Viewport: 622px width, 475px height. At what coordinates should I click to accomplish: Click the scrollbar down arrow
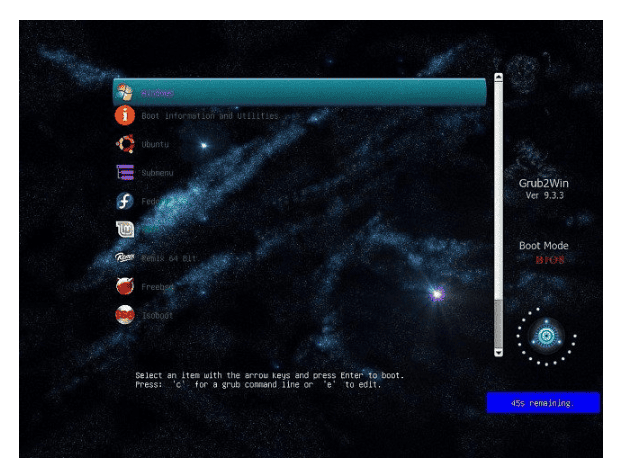(x=499, y=352)
